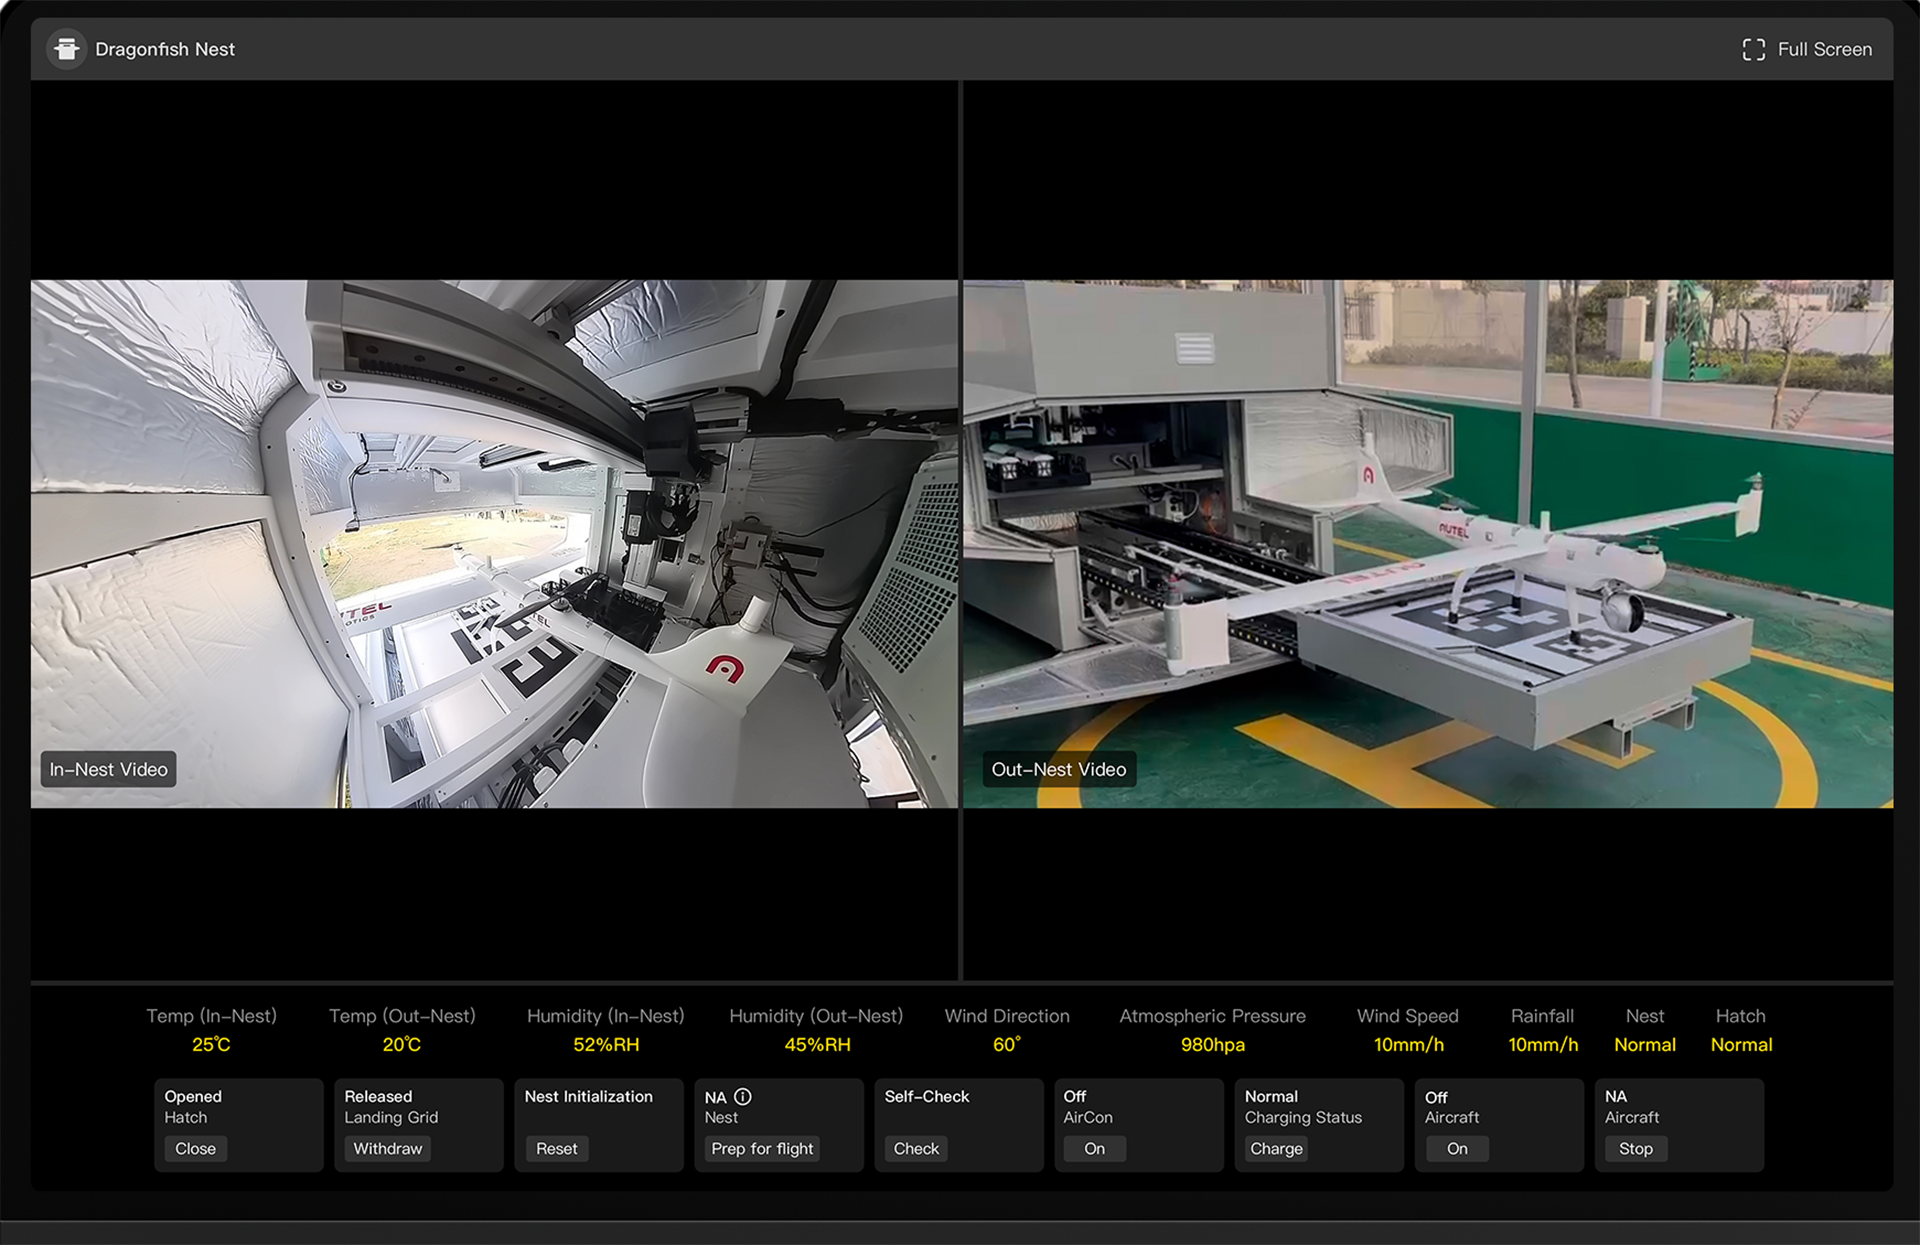Click the Rainfall value 10mm/h
The image size is (1920, 1245).
coord(1543,1044)
